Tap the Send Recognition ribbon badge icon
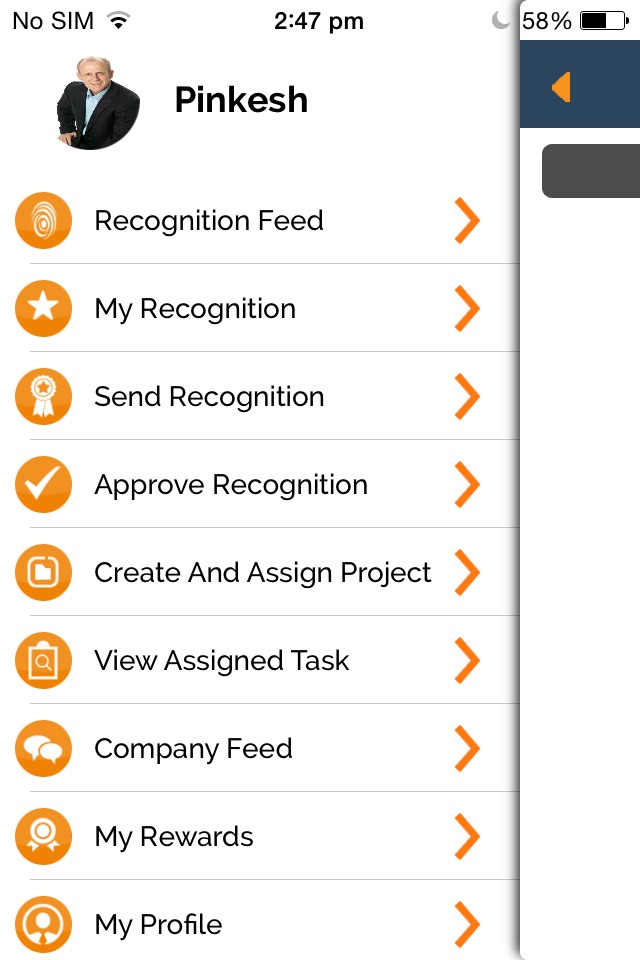Viewport: 640px width, 960px height. (43, 396)
